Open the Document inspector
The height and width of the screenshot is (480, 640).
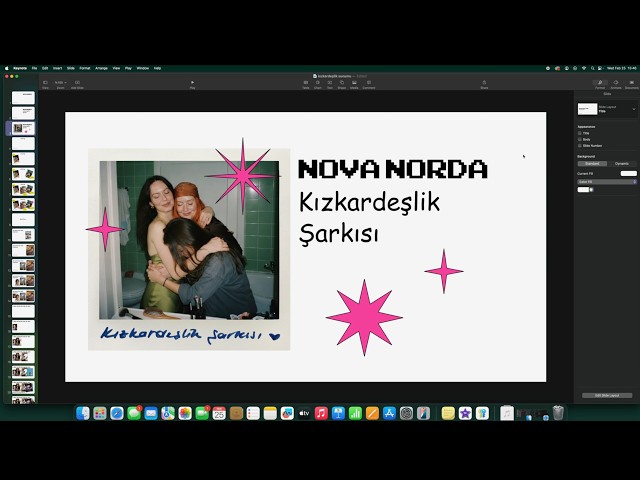click(x=631, y=84)
